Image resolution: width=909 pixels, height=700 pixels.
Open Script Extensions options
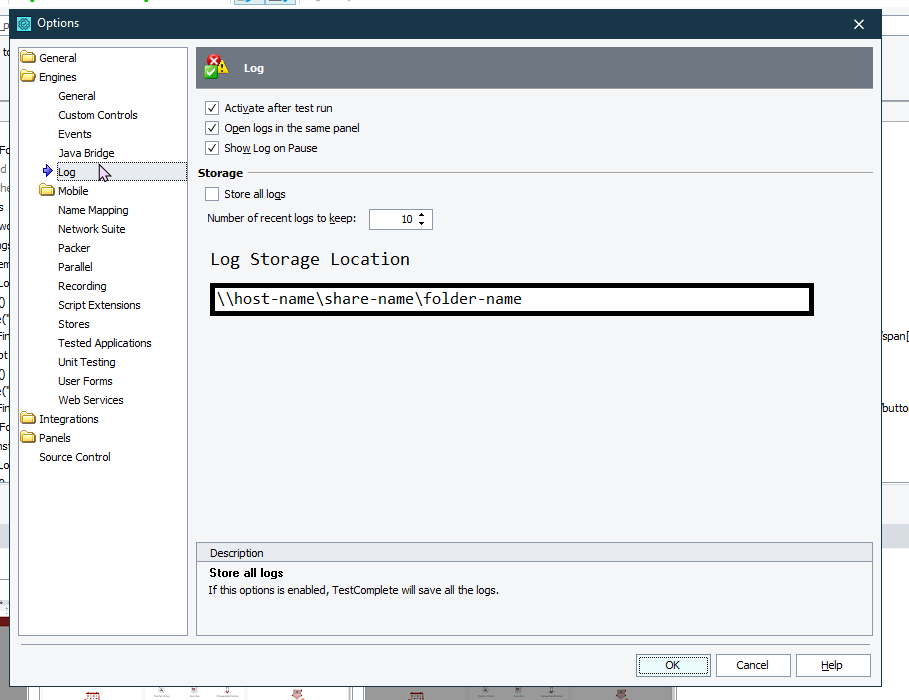(99, 305)
